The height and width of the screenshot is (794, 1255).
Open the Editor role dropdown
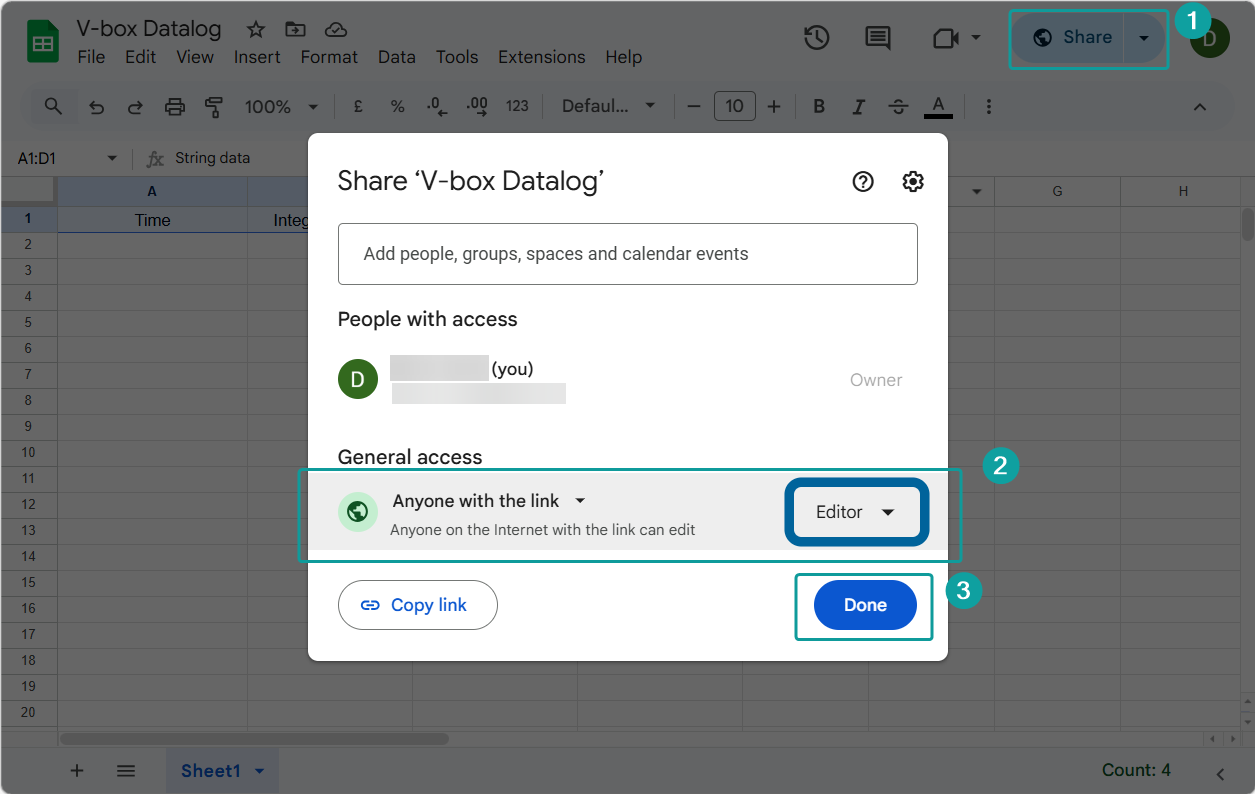856,512
